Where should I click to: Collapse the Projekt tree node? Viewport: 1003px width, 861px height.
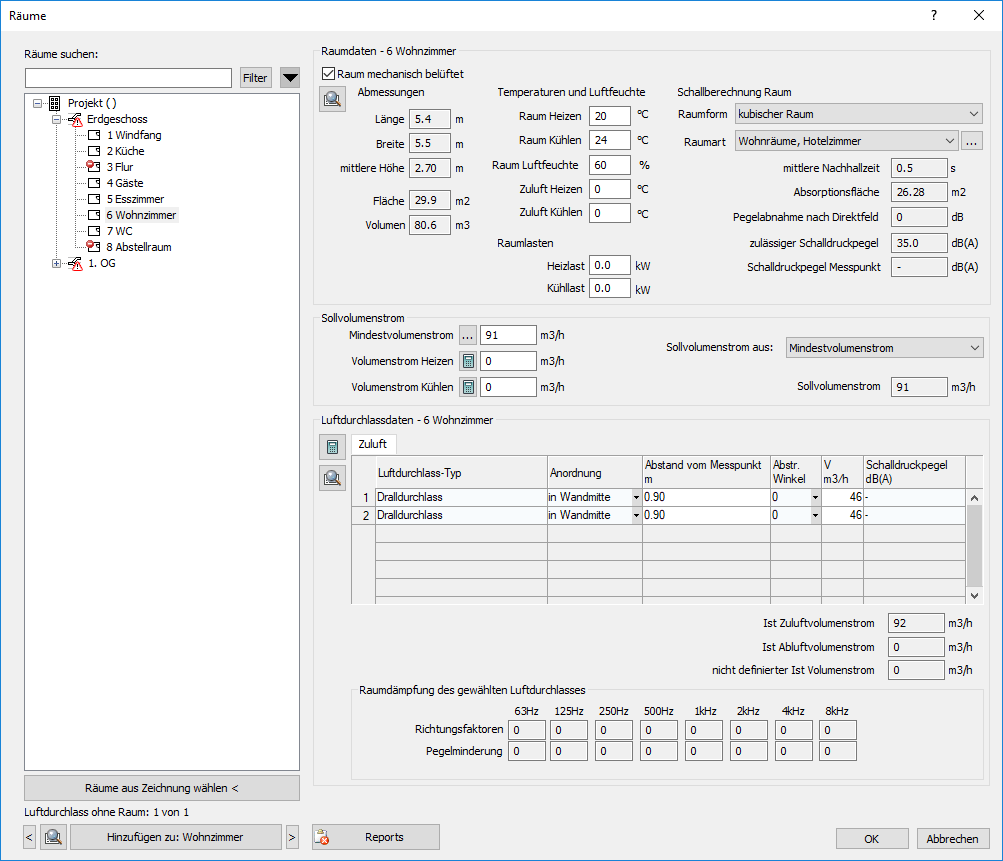[x=37, y=103]
